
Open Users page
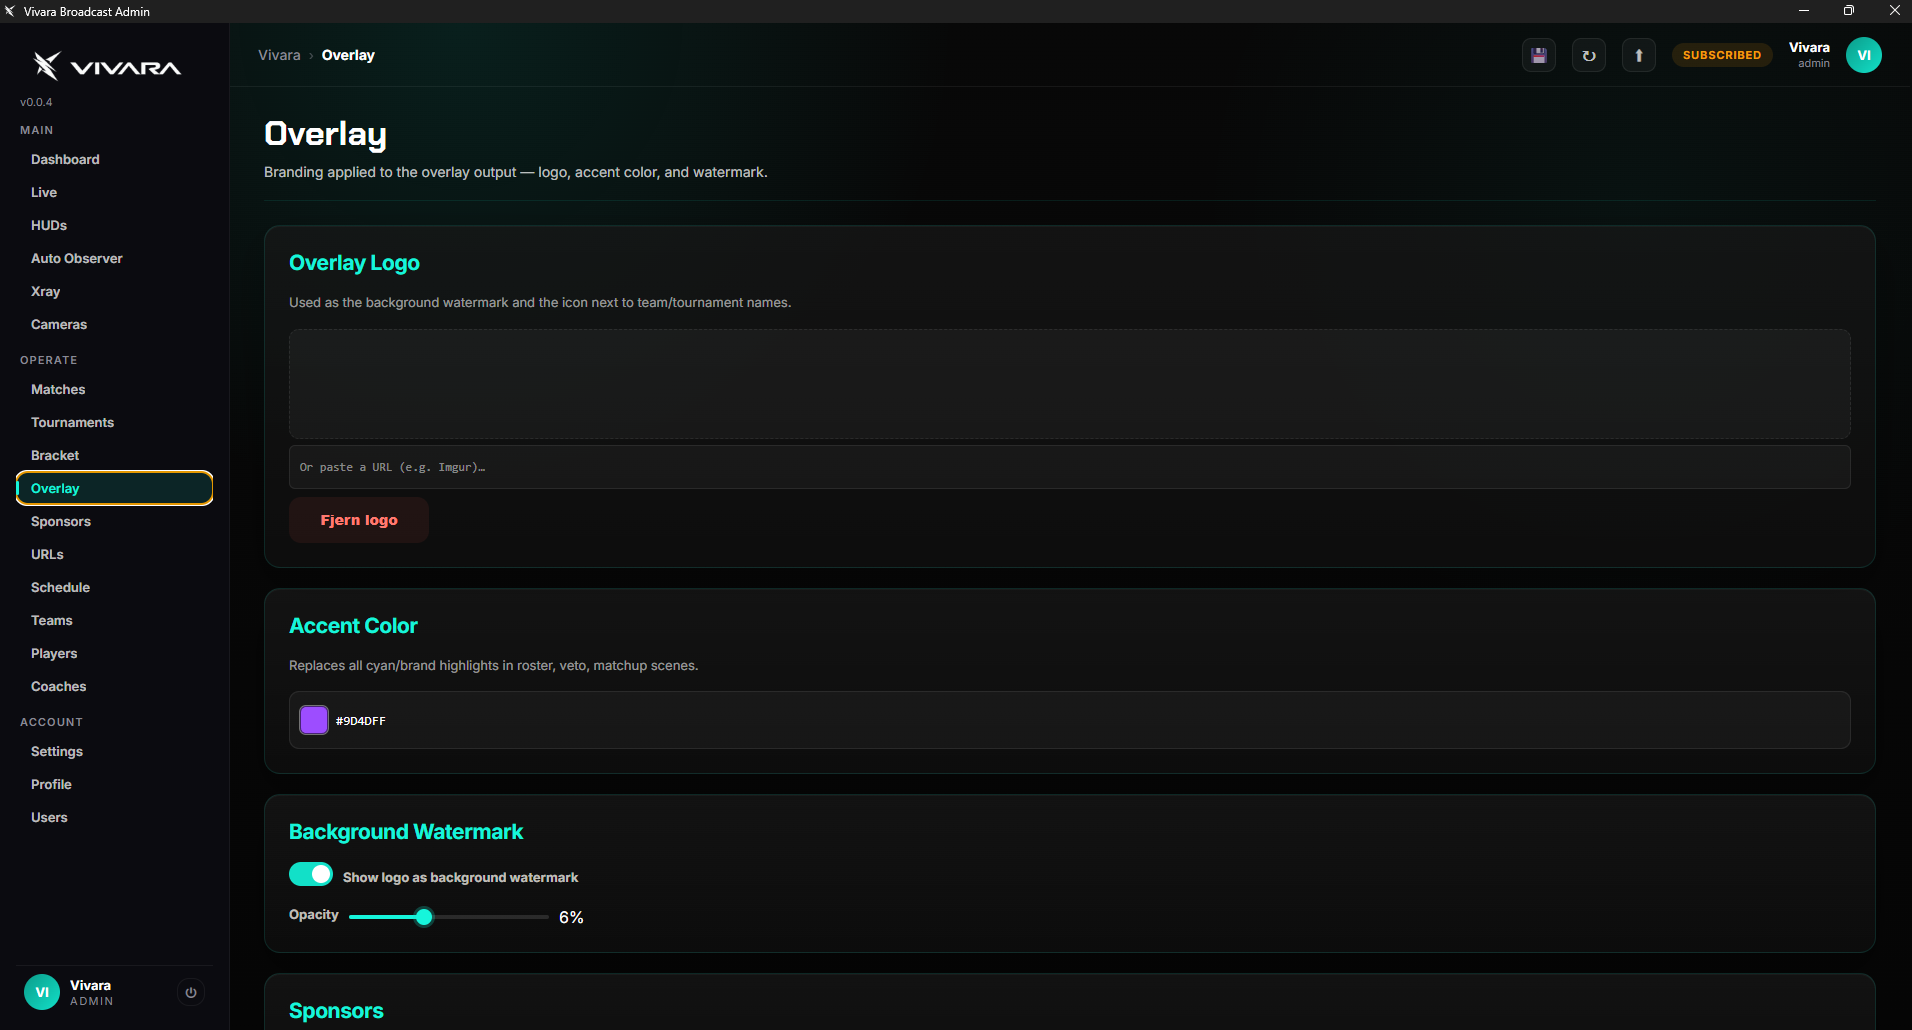pos(115,817)
